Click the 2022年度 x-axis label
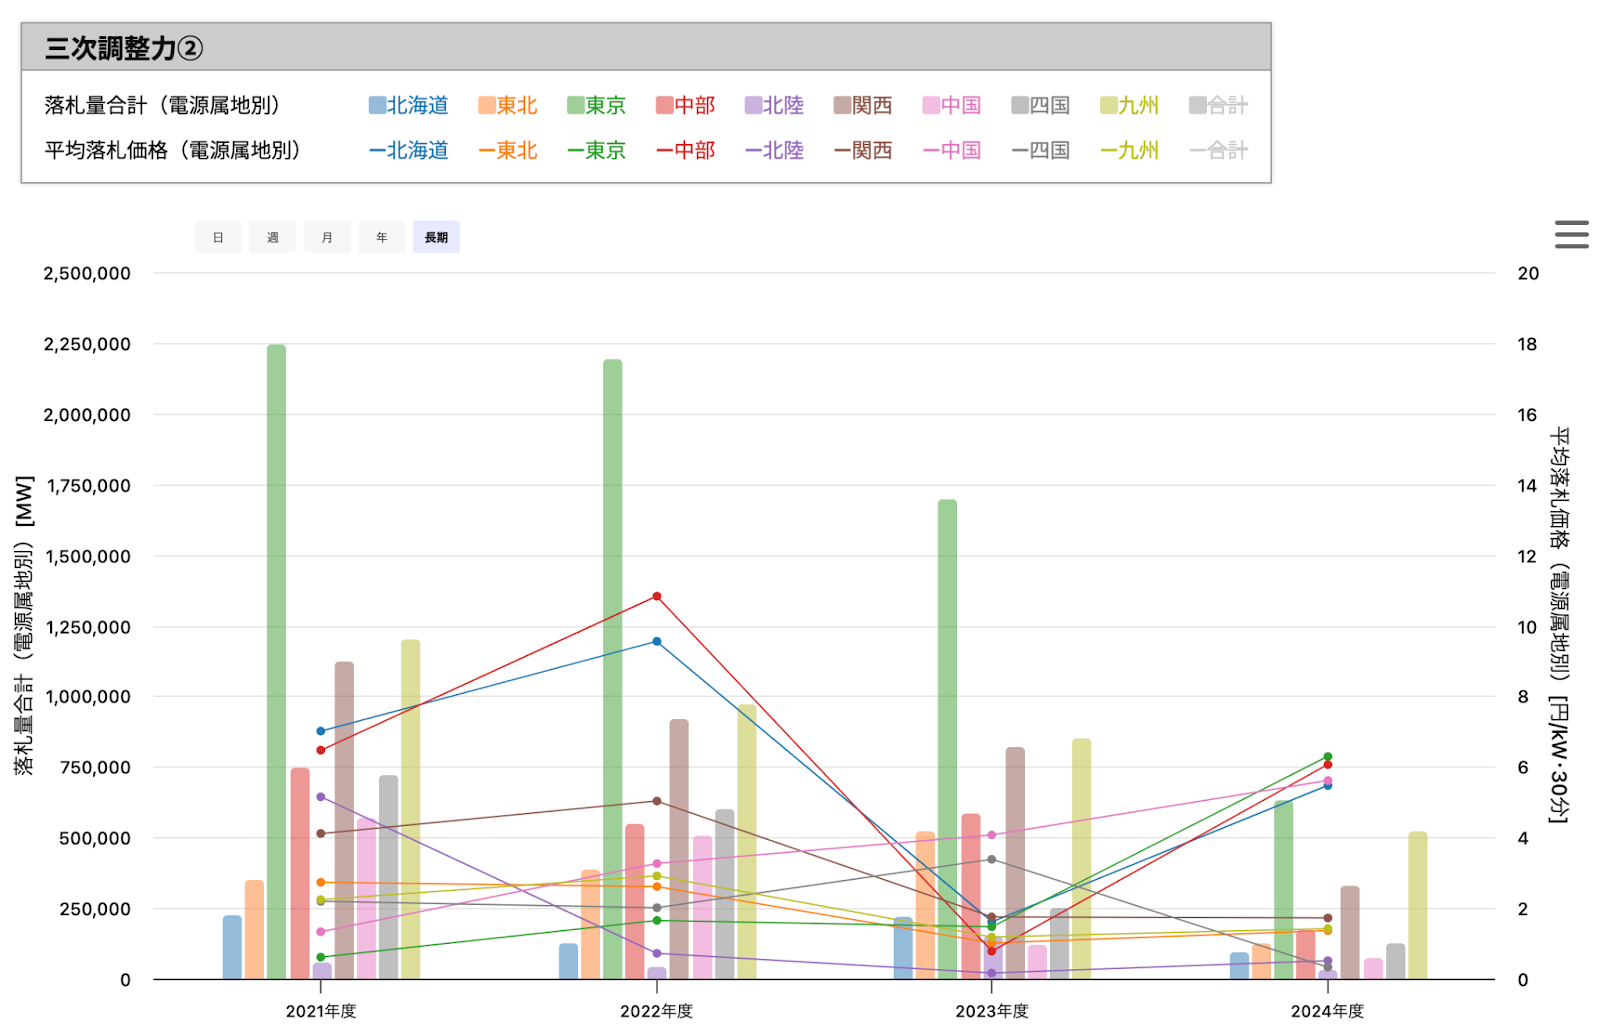 [x=657, y=1011]
